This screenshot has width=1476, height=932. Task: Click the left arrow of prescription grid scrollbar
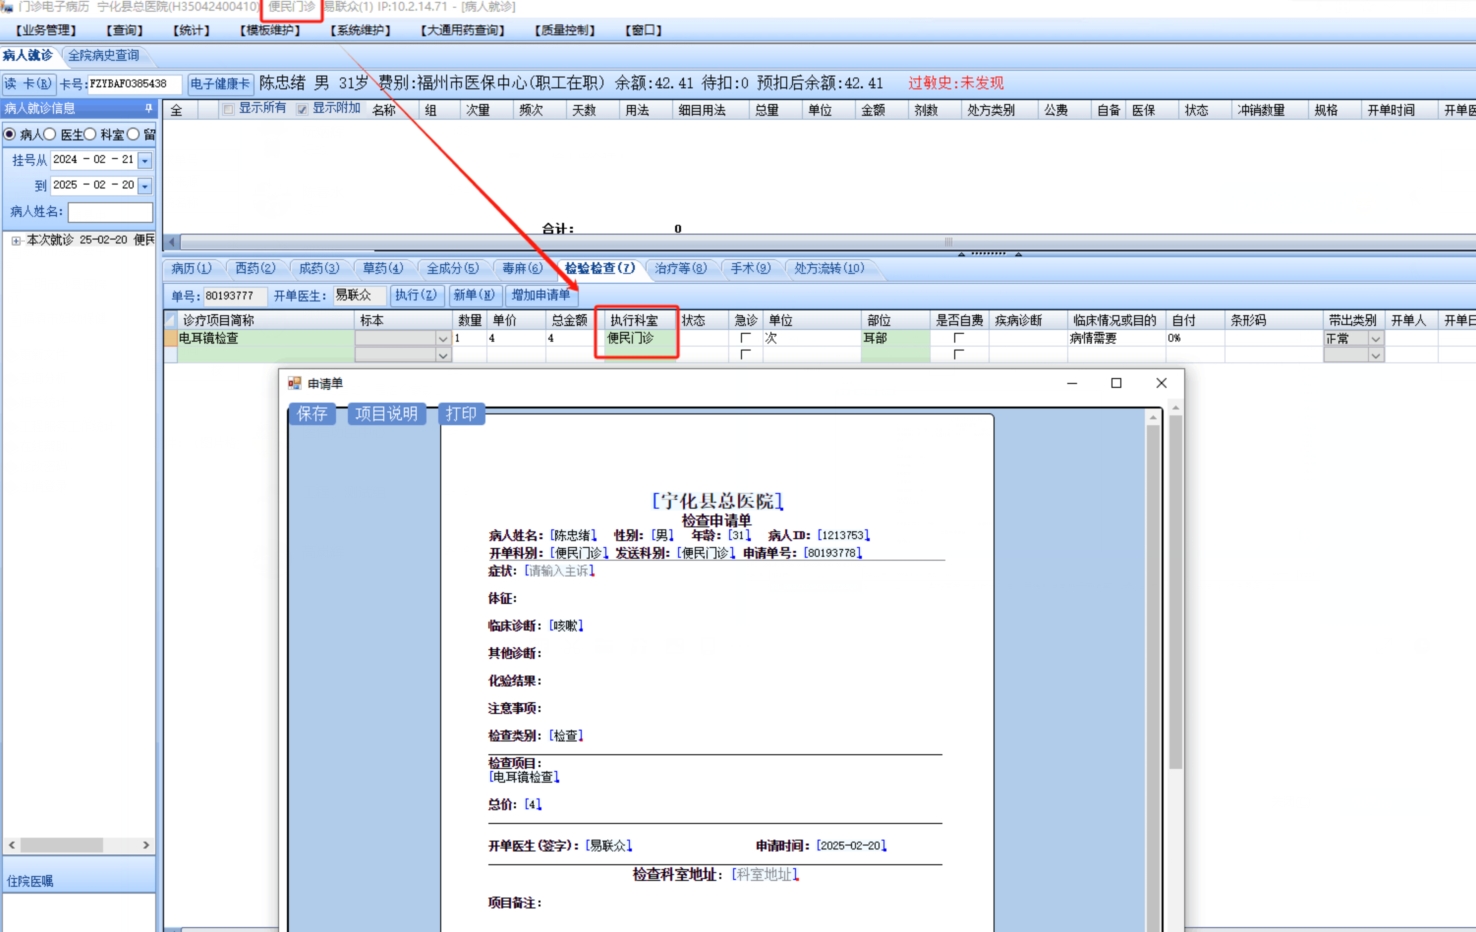172,242
